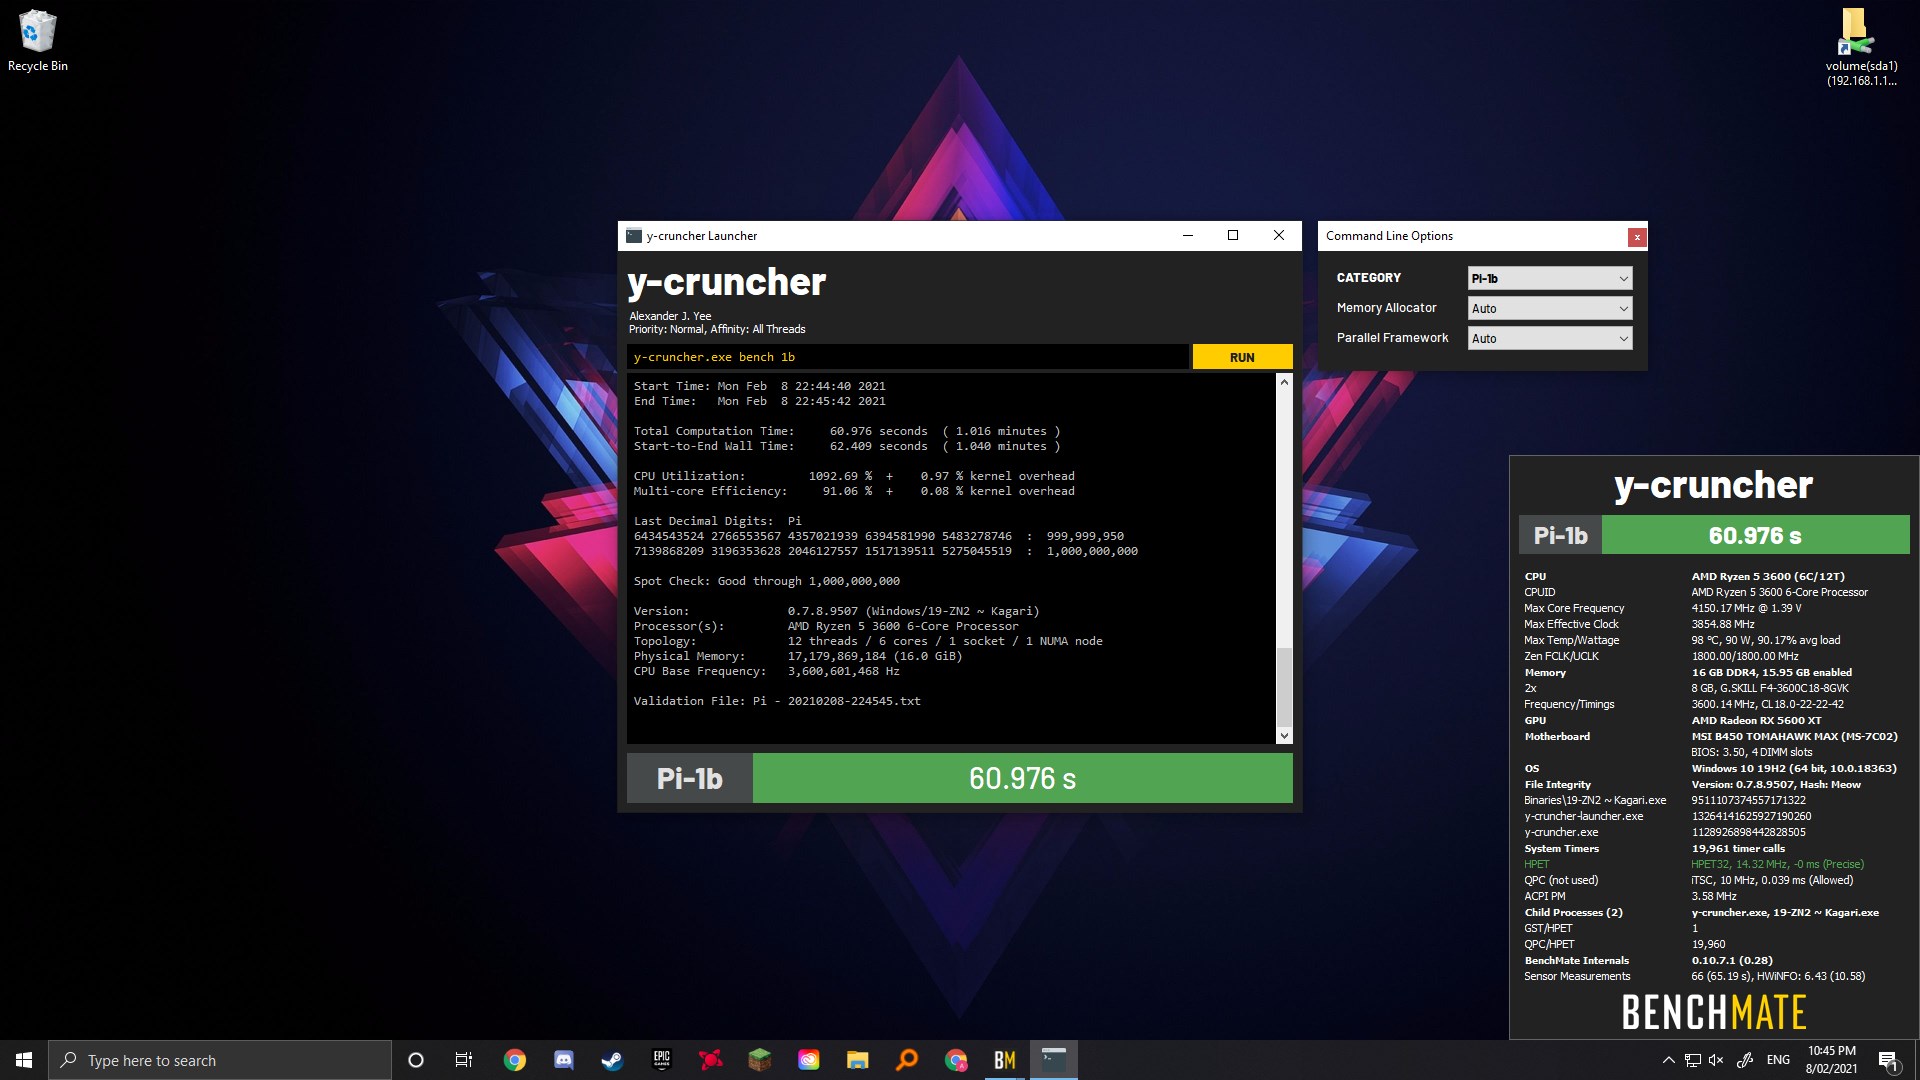This screenshot has height=1080, width=1920.
Task: Click the green 60.976 s result bar in launcher
Action: 1022,778
